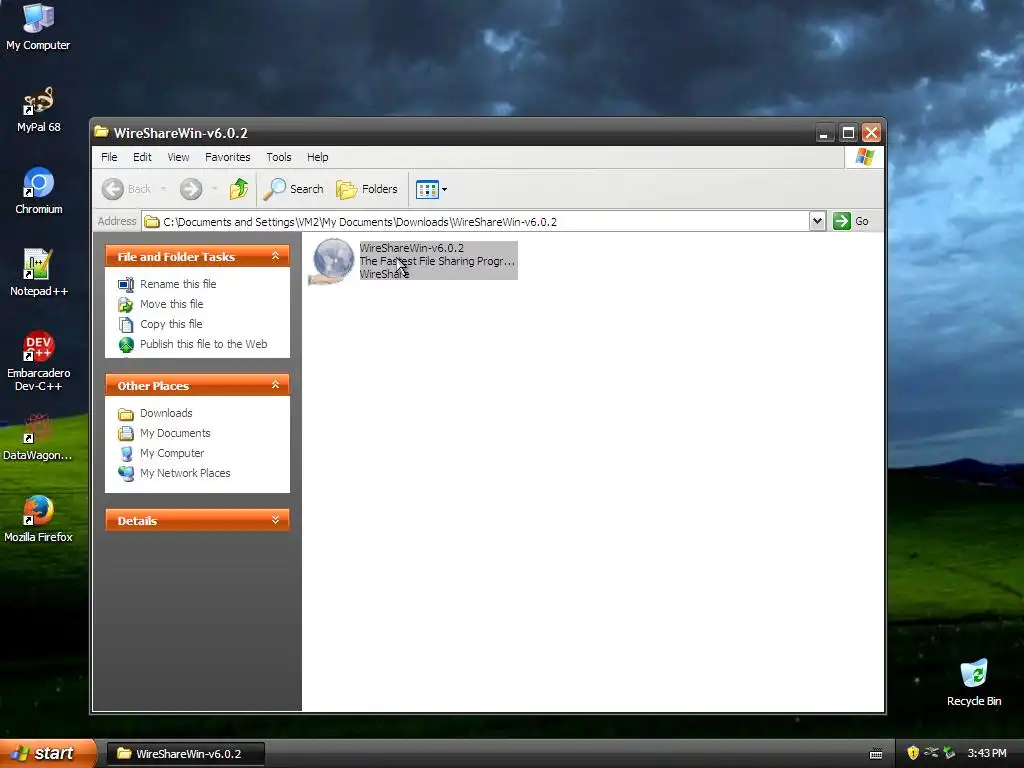This screenshot has width=1024, height=768.
Task: Open the Tools menu
Action: [278, 157]
